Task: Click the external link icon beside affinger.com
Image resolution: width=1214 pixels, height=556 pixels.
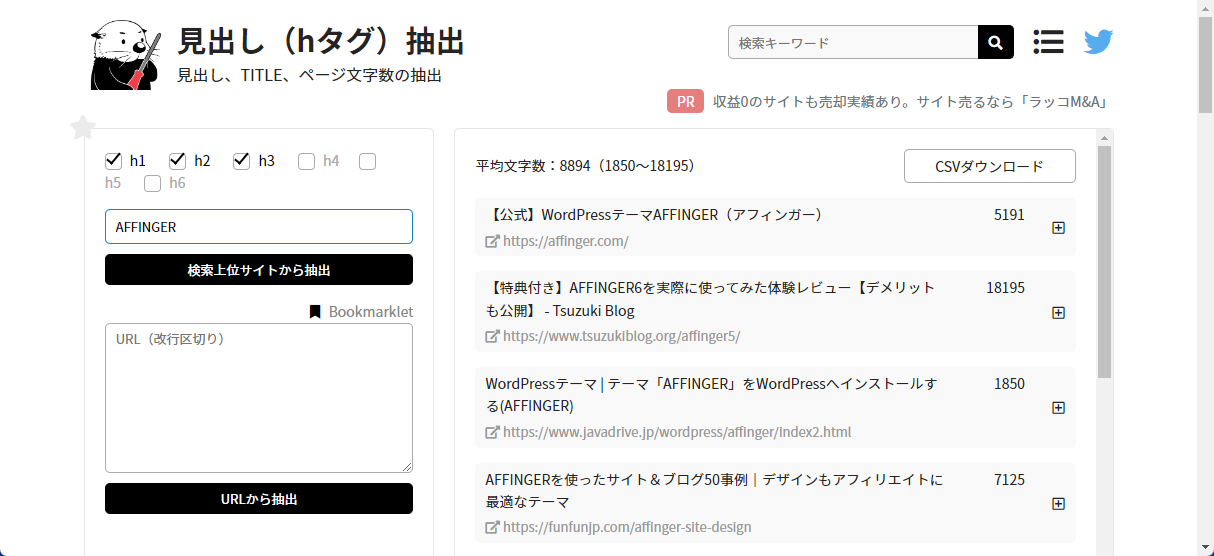Action: click(492, 241)
